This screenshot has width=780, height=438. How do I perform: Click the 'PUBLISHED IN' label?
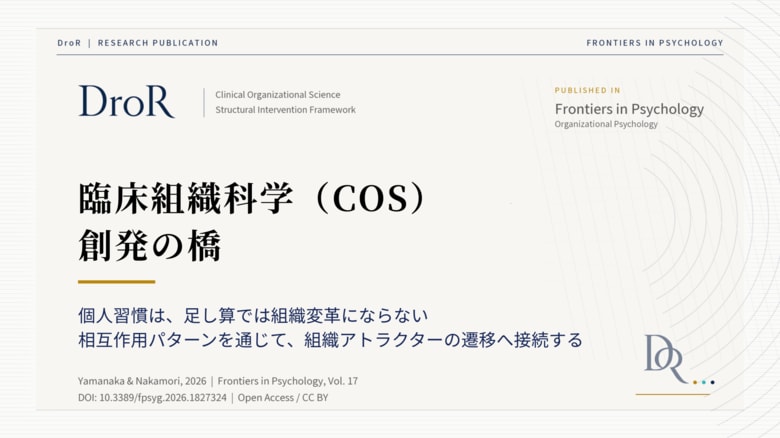coord(587,90)
